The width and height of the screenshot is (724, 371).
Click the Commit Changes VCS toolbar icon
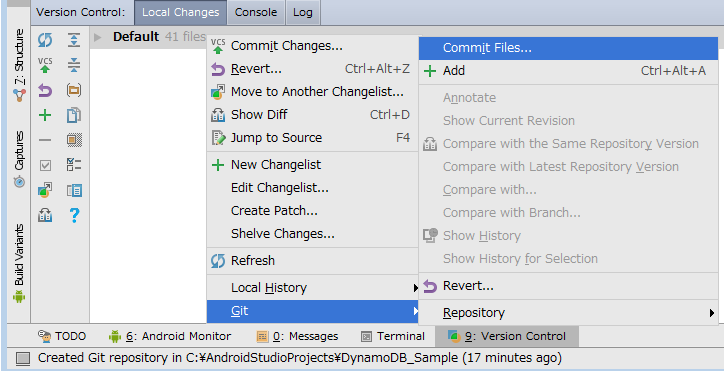(45, 65)
